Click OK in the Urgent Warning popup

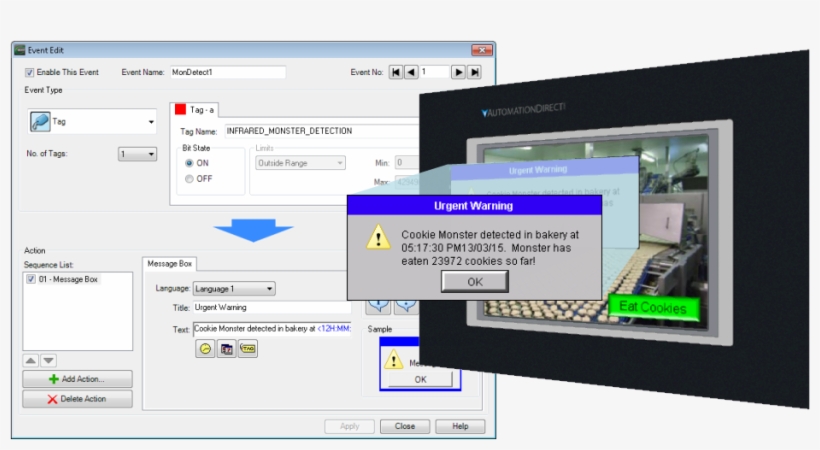pyautogui.click(x=475, y=282)
